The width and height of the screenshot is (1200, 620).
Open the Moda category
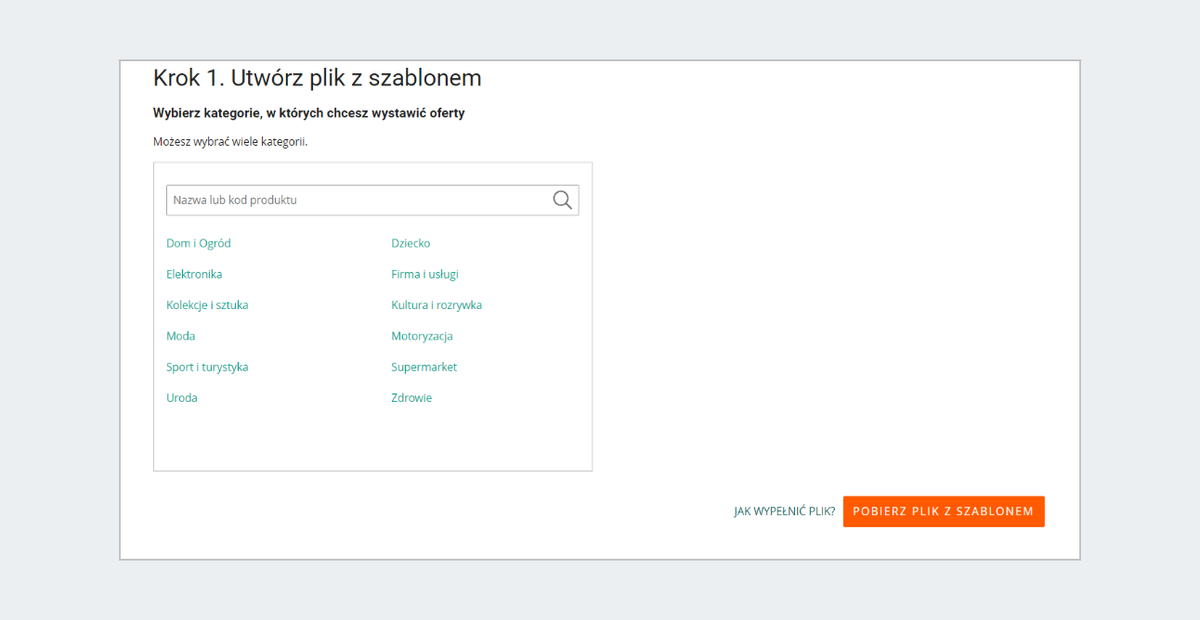[x=181, y=336]
